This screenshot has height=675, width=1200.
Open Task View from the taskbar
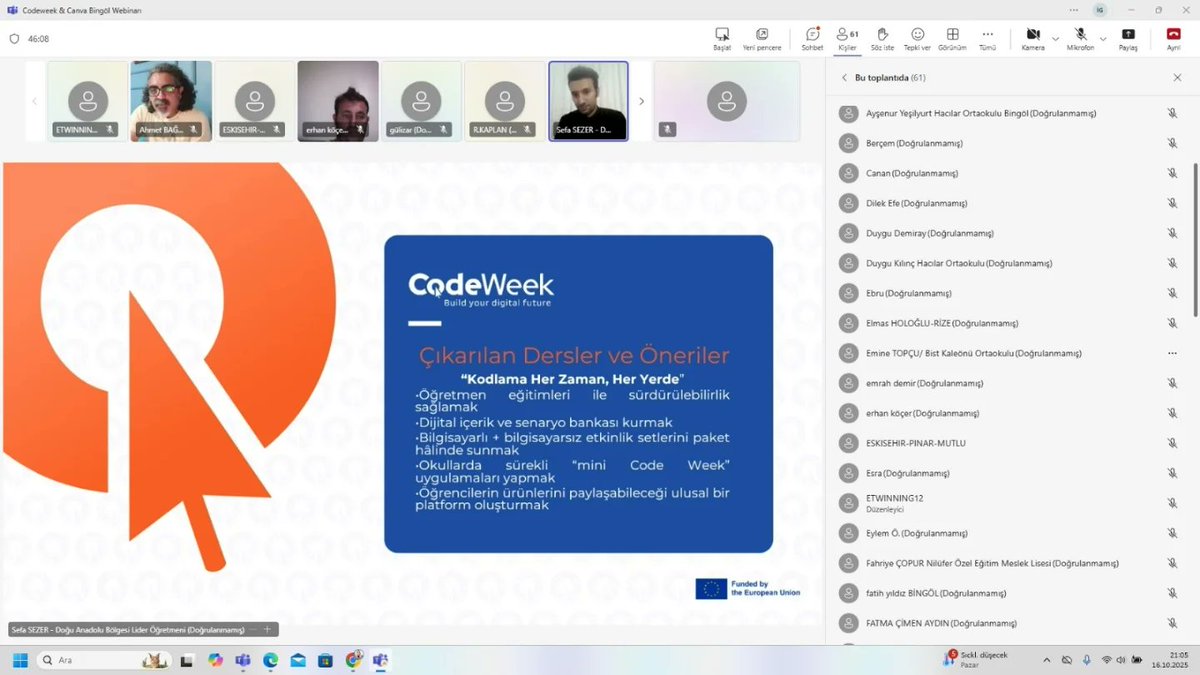(187, 660)
